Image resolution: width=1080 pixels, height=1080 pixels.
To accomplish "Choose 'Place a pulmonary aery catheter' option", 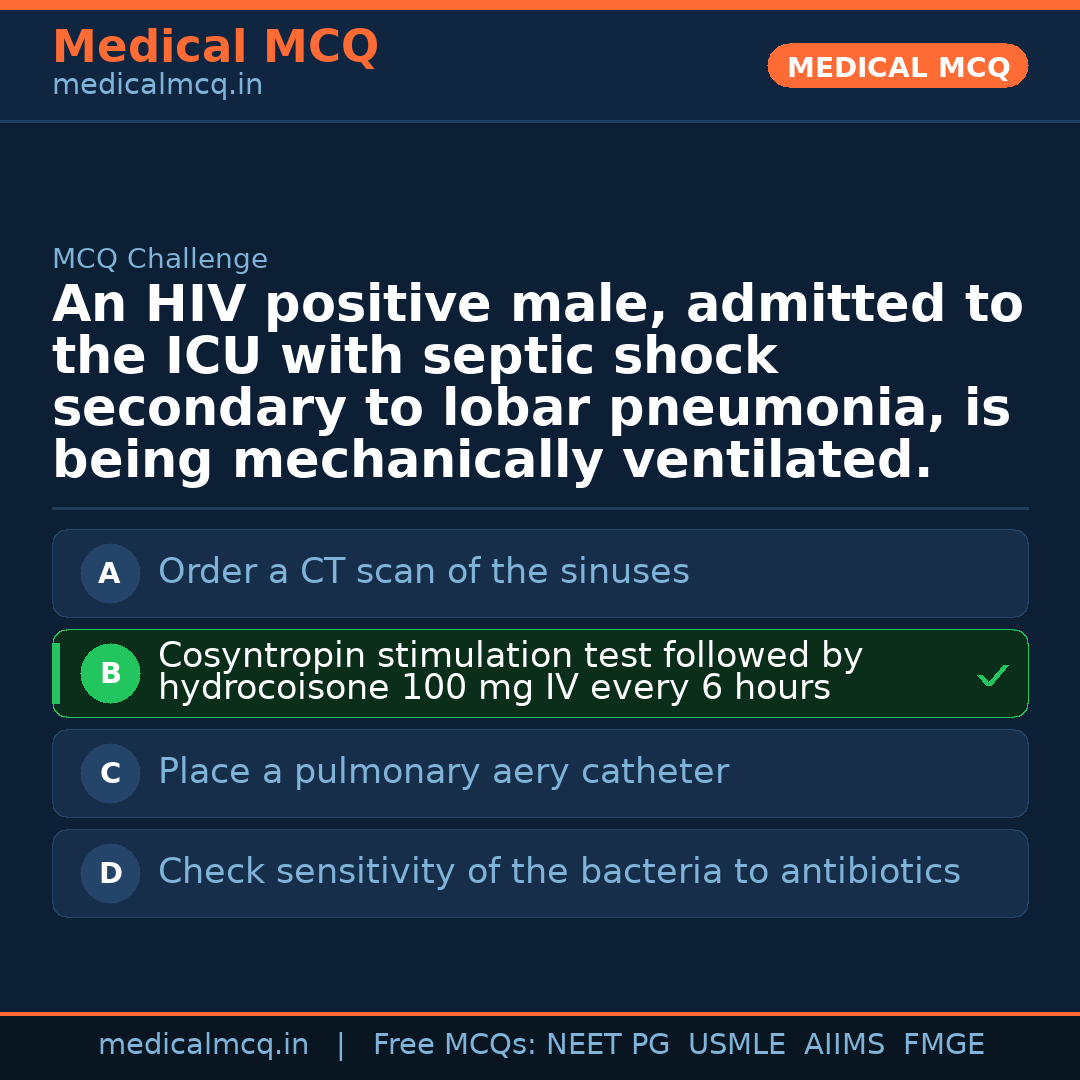I will 443,772.
